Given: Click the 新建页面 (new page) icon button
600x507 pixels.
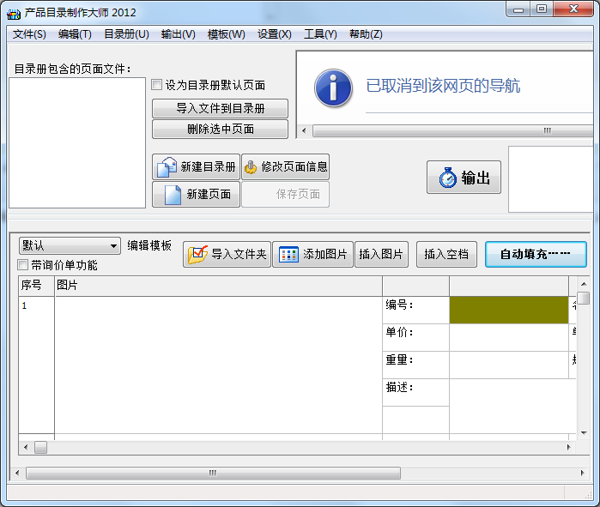Looking at the screenshot, I should click(x=196, y=194).
